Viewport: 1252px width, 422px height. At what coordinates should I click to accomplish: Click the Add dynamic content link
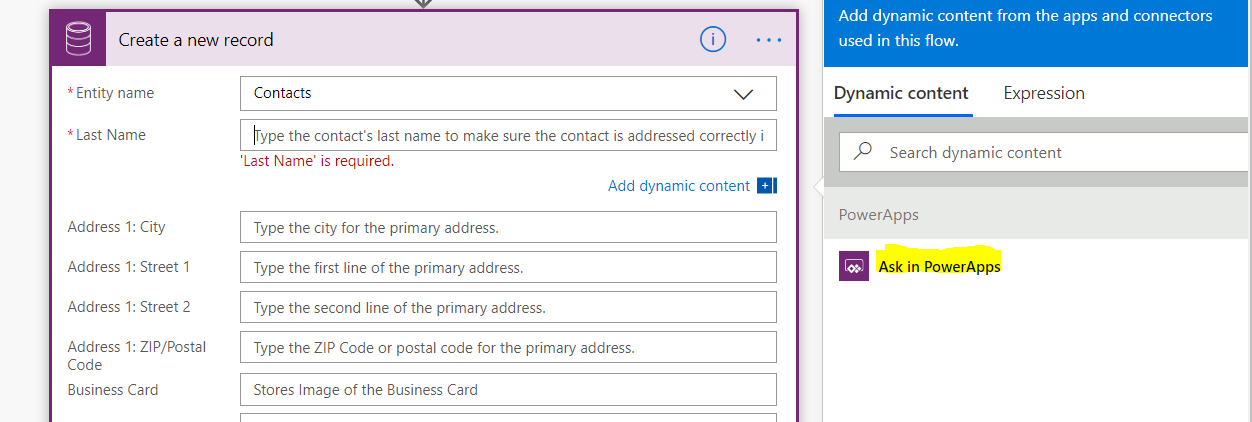pos(678,186)
